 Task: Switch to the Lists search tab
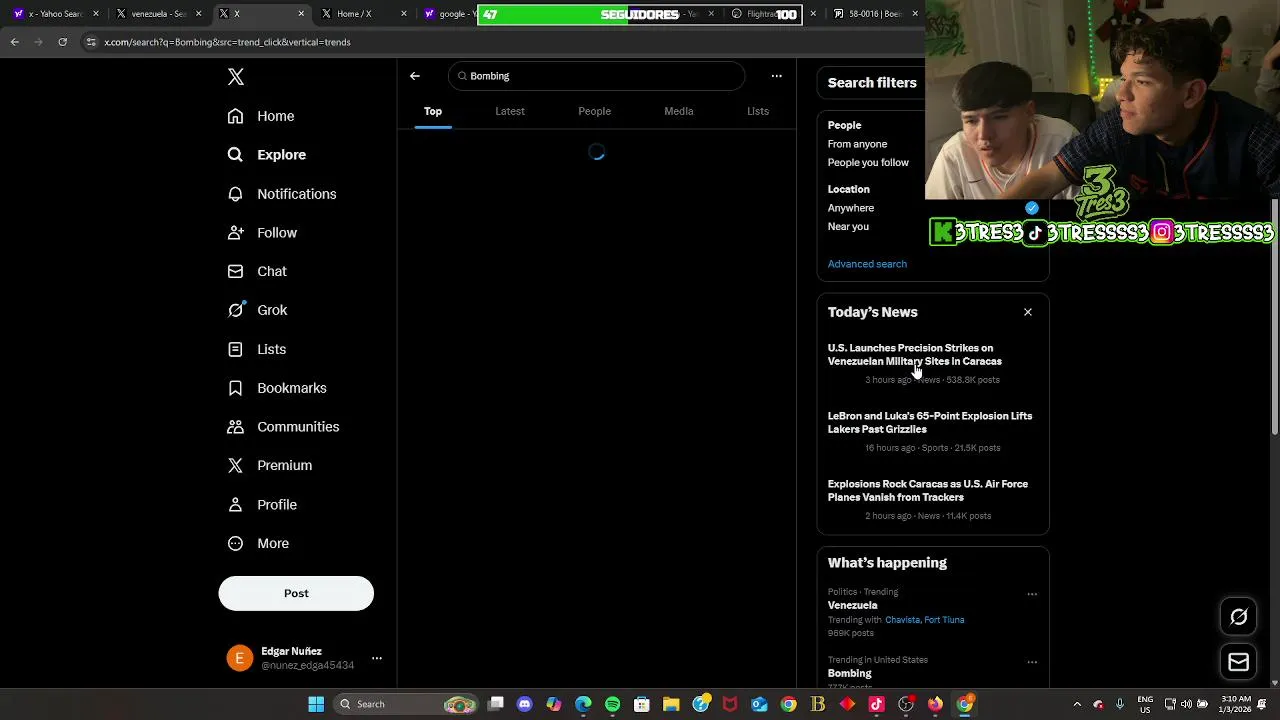758,111
